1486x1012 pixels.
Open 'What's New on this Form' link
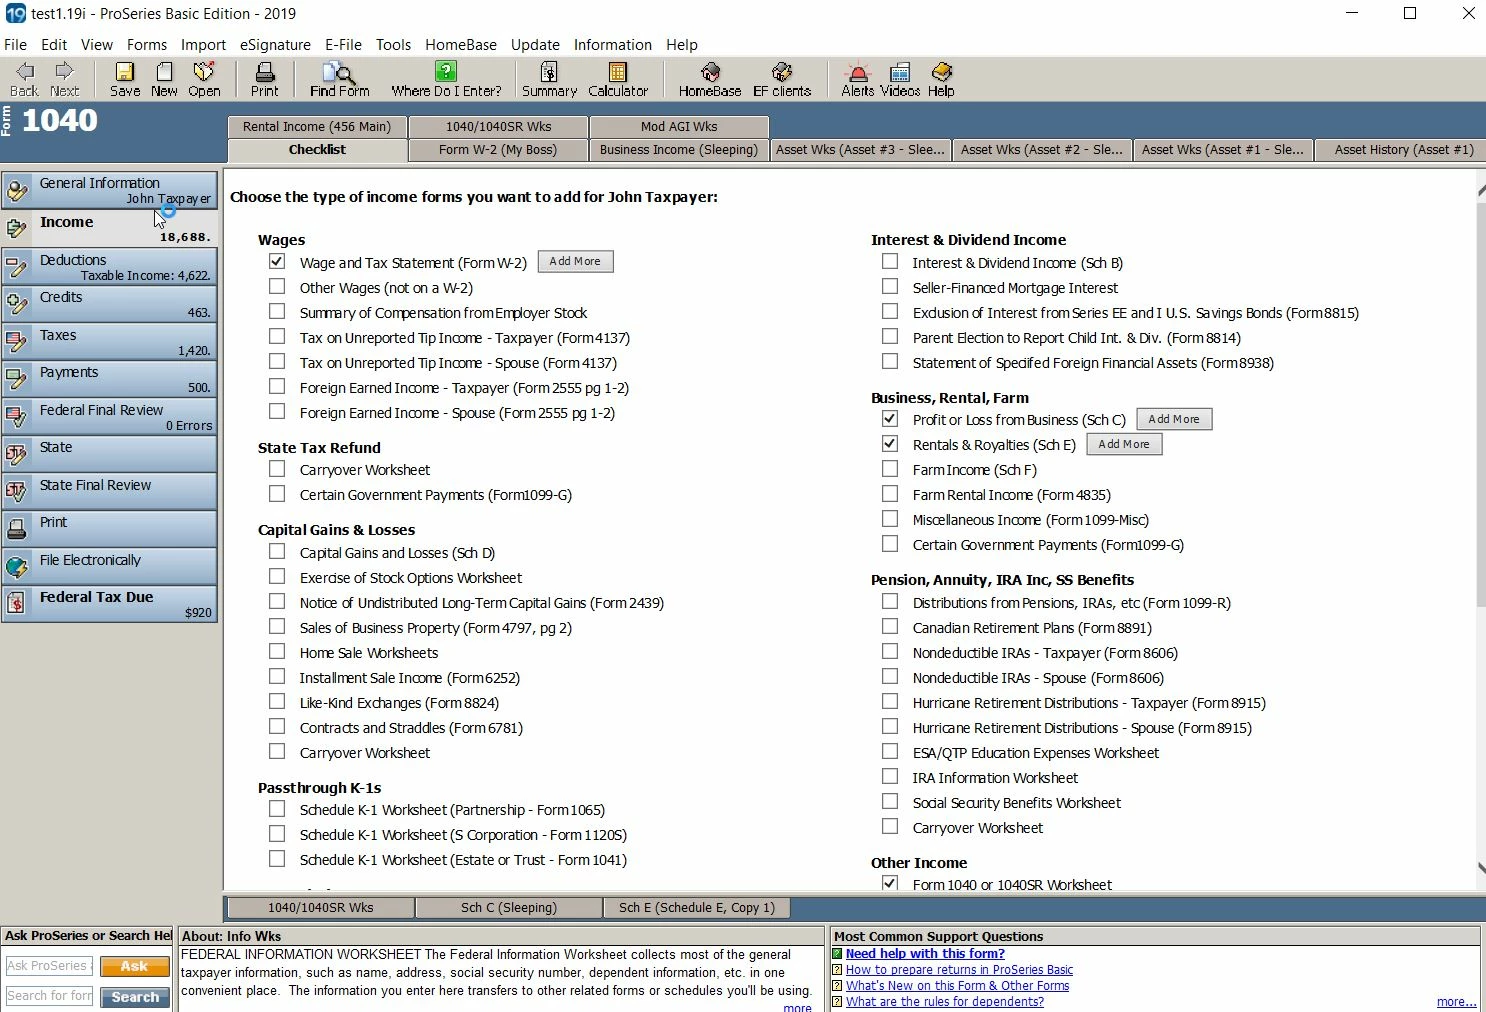957,986
